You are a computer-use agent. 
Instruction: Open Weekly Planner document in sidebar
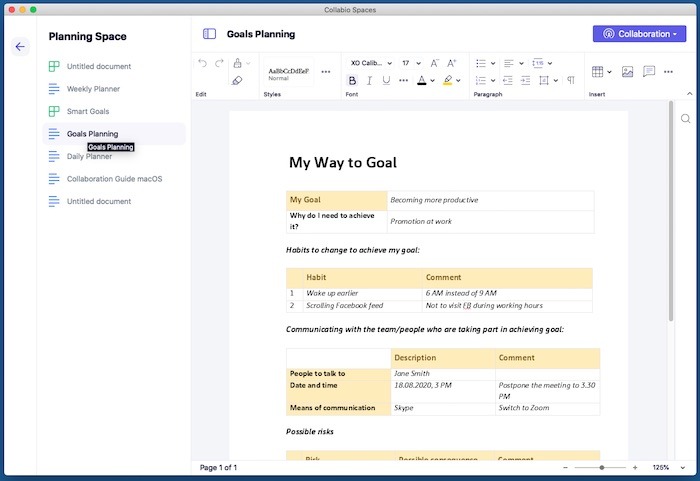tap(93, 89)
